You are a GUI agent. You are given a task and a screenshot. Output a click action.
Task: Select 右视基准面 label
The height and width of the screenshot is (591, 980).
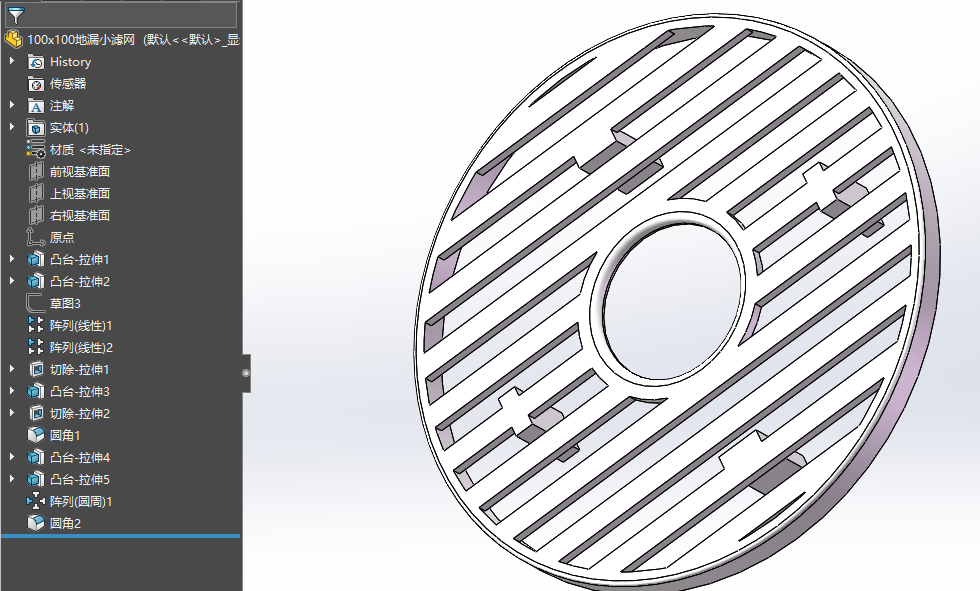coord(80,216)
